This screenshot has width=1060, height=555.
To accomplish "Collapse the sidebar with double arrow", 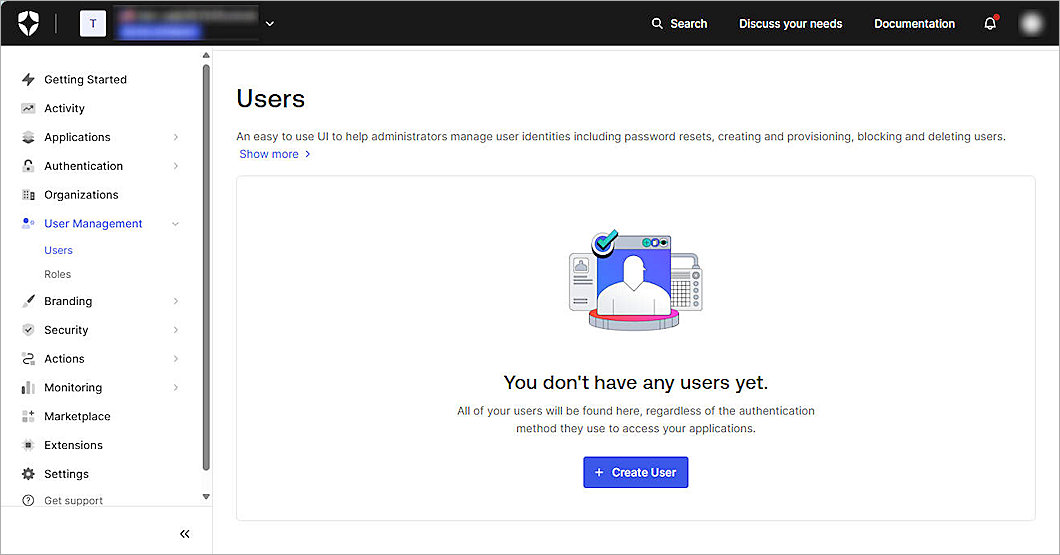I will tap(185, 534).
